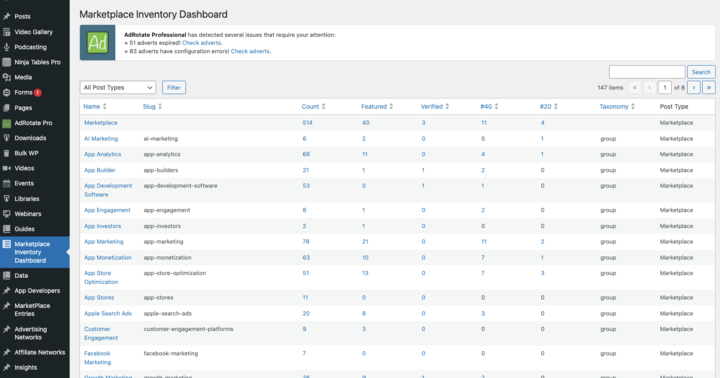Click the Insights pin icon
Image resolution: width=720 pixels, height=378 pixels.
6,367
